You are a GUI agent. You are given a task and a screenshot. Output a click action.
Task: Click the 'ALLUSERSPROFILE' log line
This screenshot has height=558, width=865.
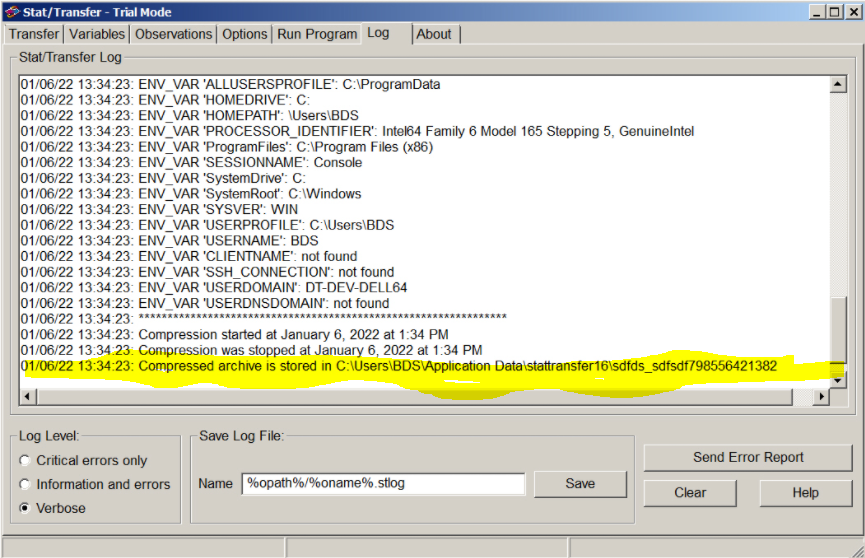pyautogui.click(x=231, y=84)
